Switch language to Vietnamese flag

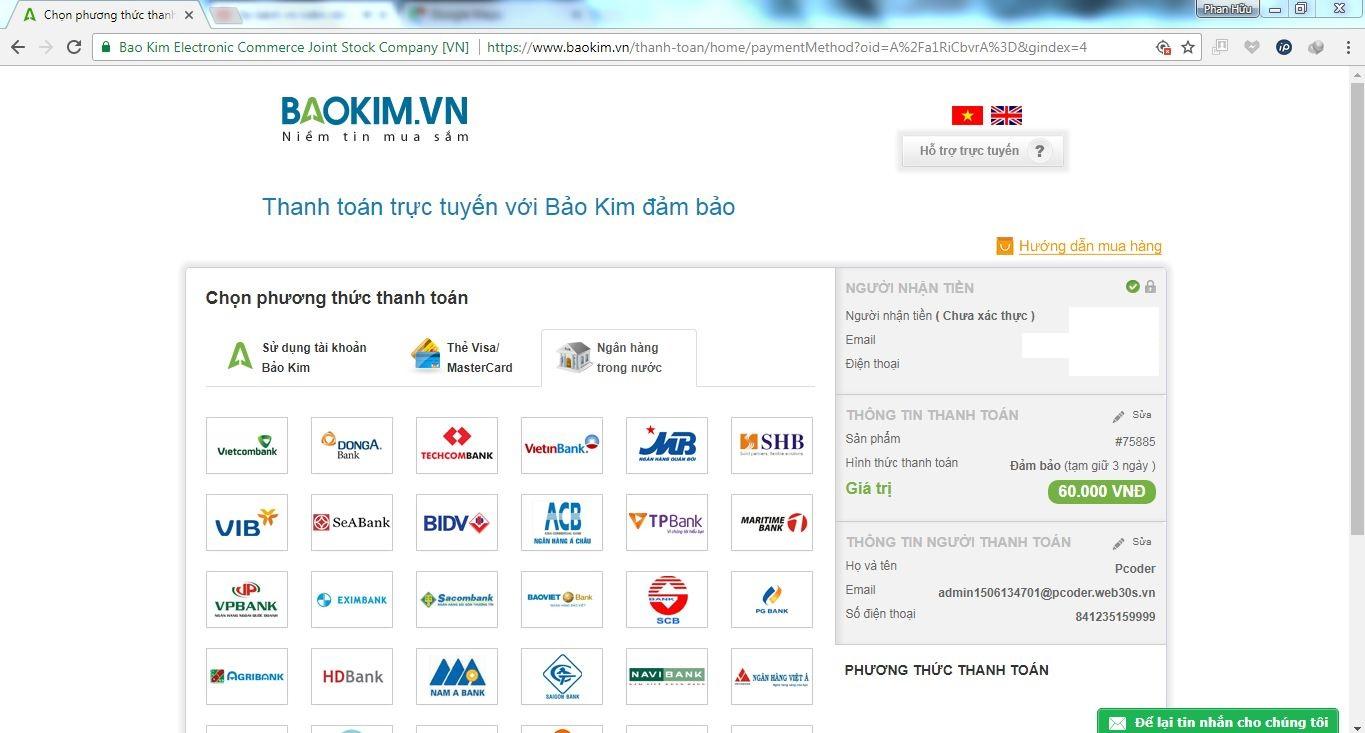pos(967,115)
